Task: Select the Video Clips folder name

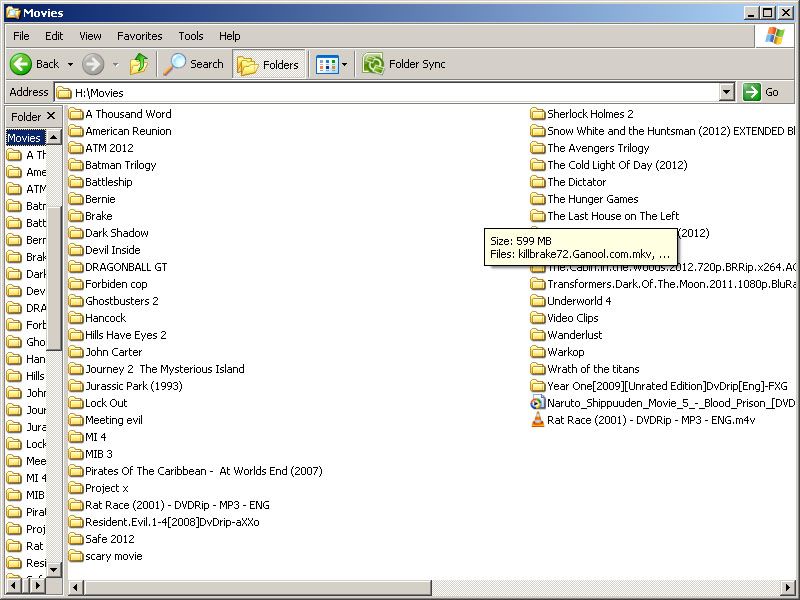Action: [x=573, y=318]
